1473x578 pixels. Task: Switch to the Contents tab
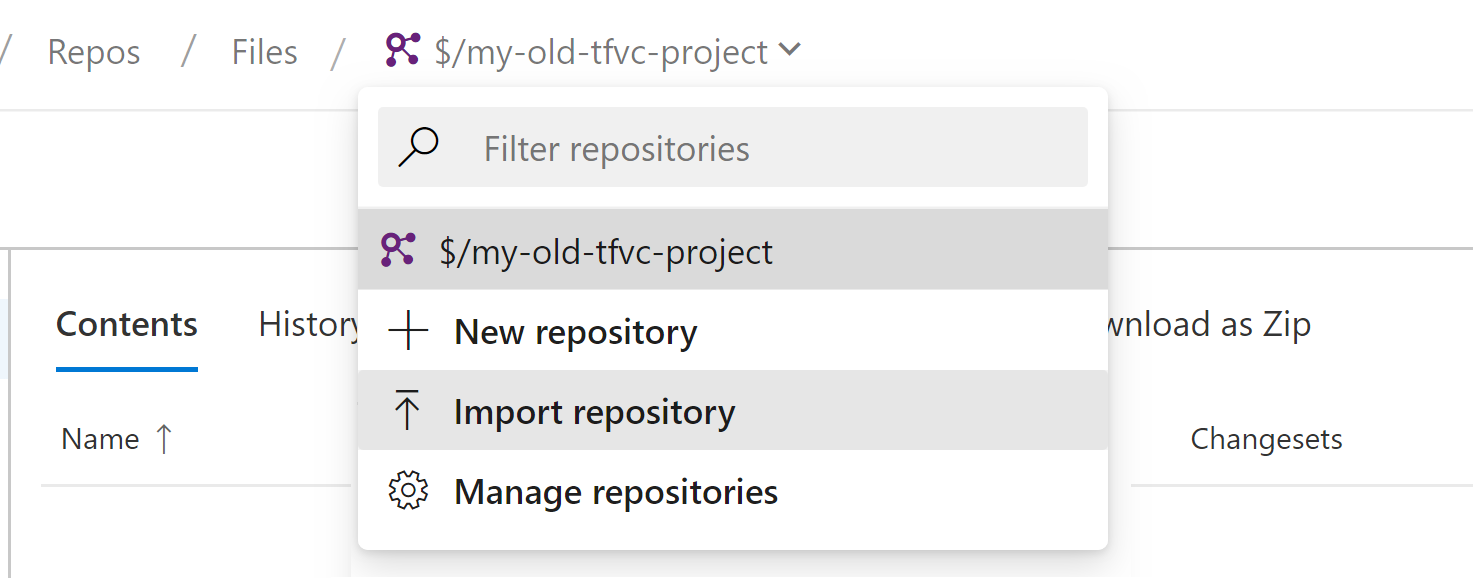[x=127, y=325]
